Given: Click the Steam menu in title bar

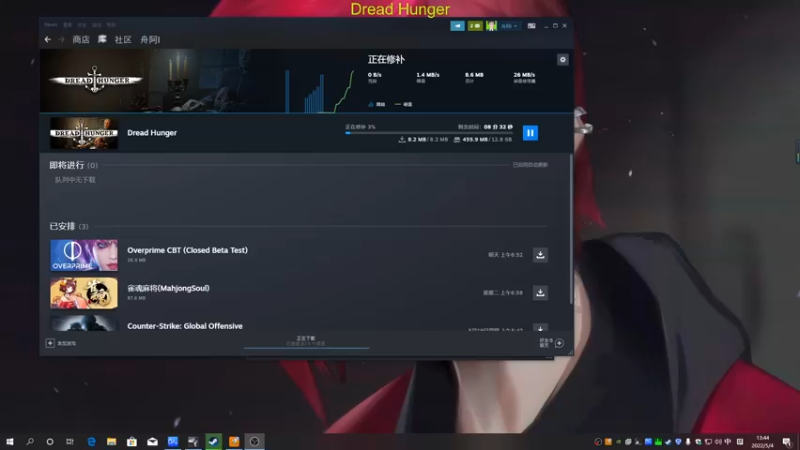Looking at the screenshot, I should point(51,24).
